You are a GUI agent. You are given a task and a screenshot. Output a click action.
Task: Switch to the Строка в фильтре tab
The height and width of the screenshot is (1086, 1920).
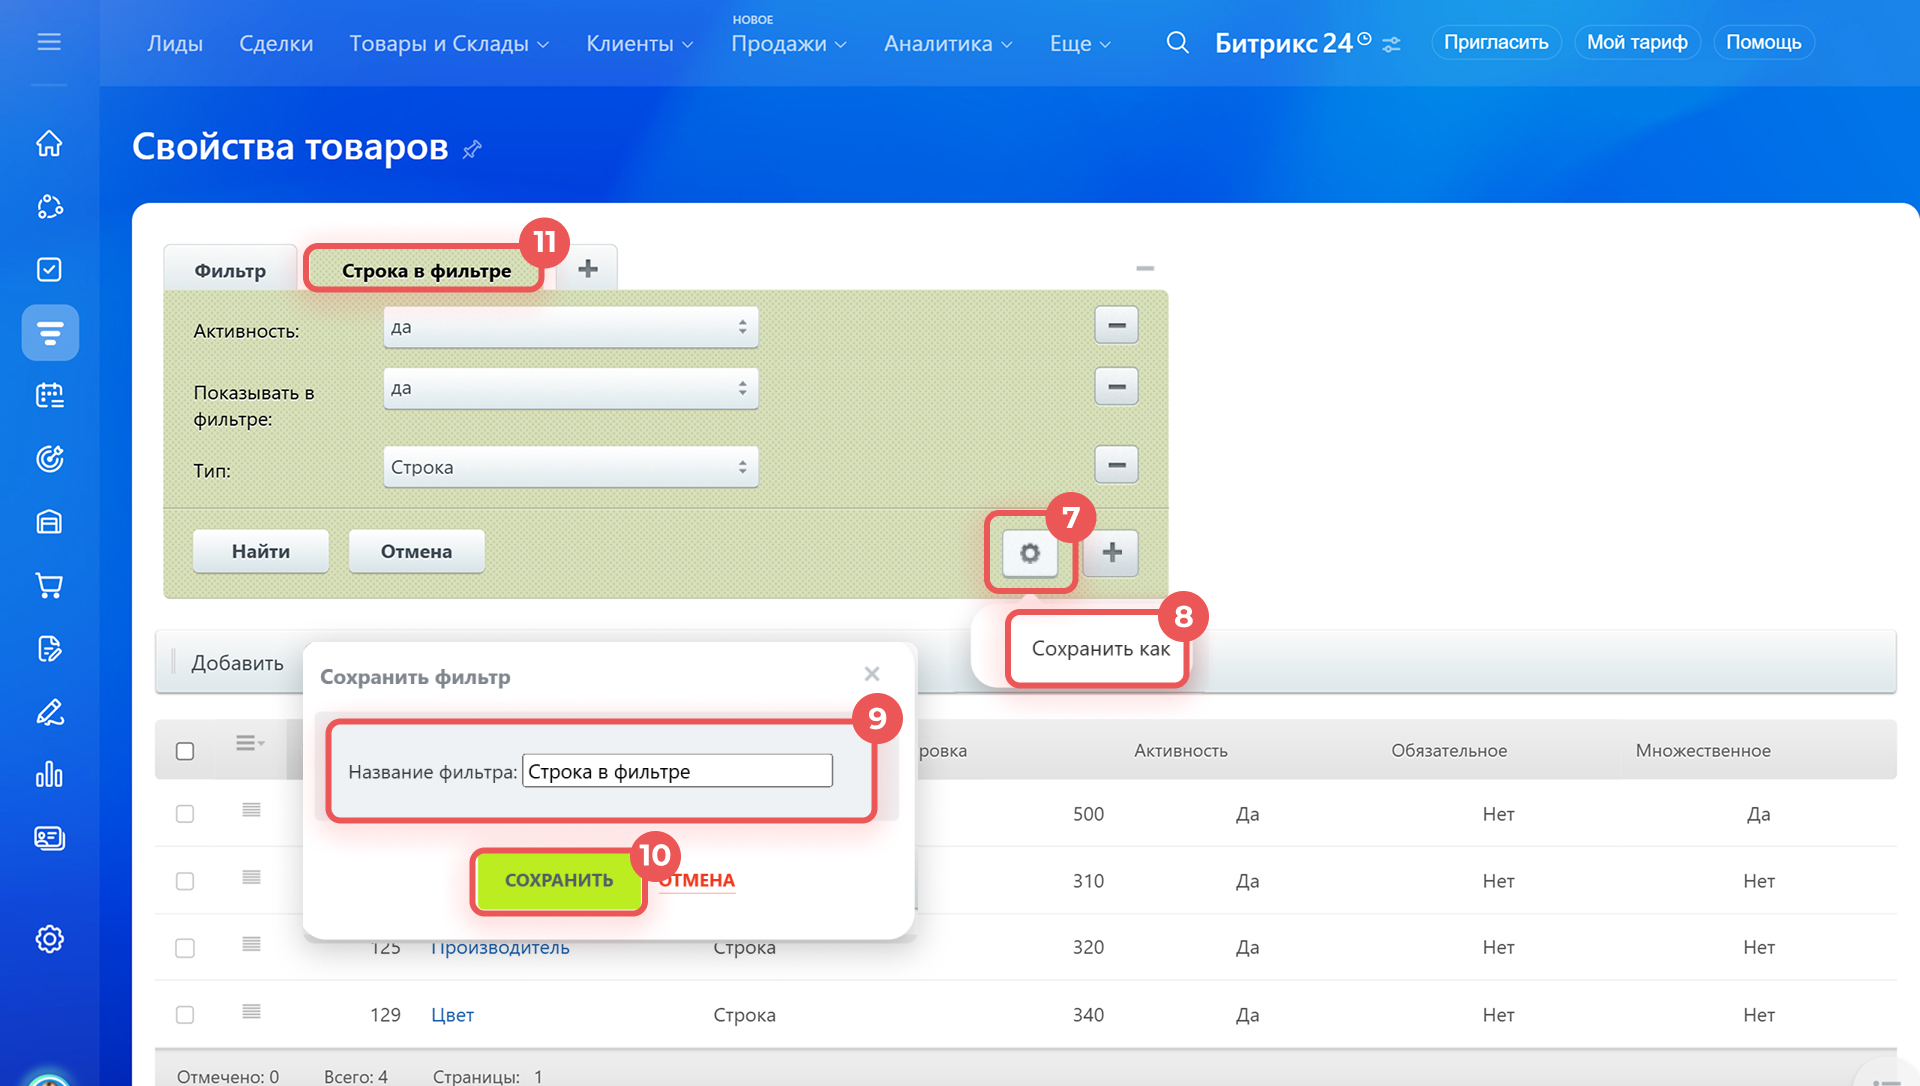[426, 271]
